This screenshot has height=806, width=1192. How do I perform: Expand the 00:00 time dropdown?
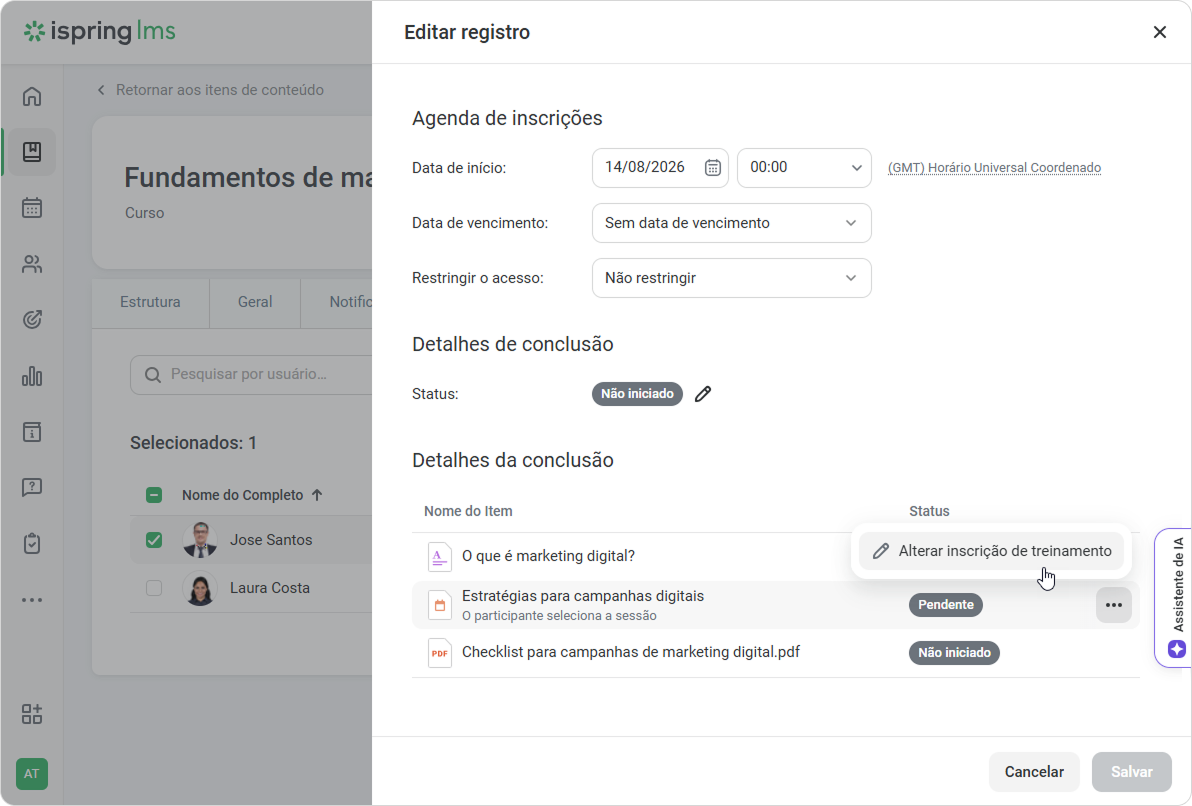point(804,167)
